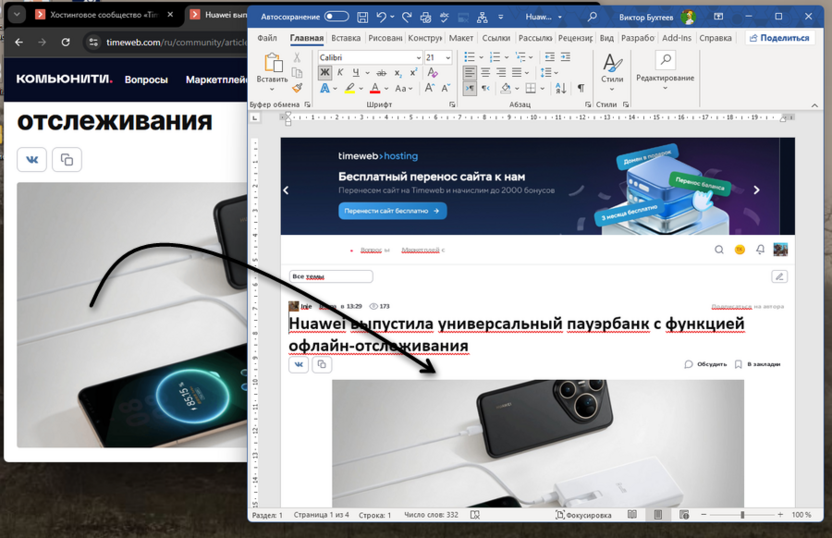Image resolution: width=832 pixels, height=538 pixels.
Task: Enable Фокусировка mode in status bar
Action: click(x=583, y=515)
